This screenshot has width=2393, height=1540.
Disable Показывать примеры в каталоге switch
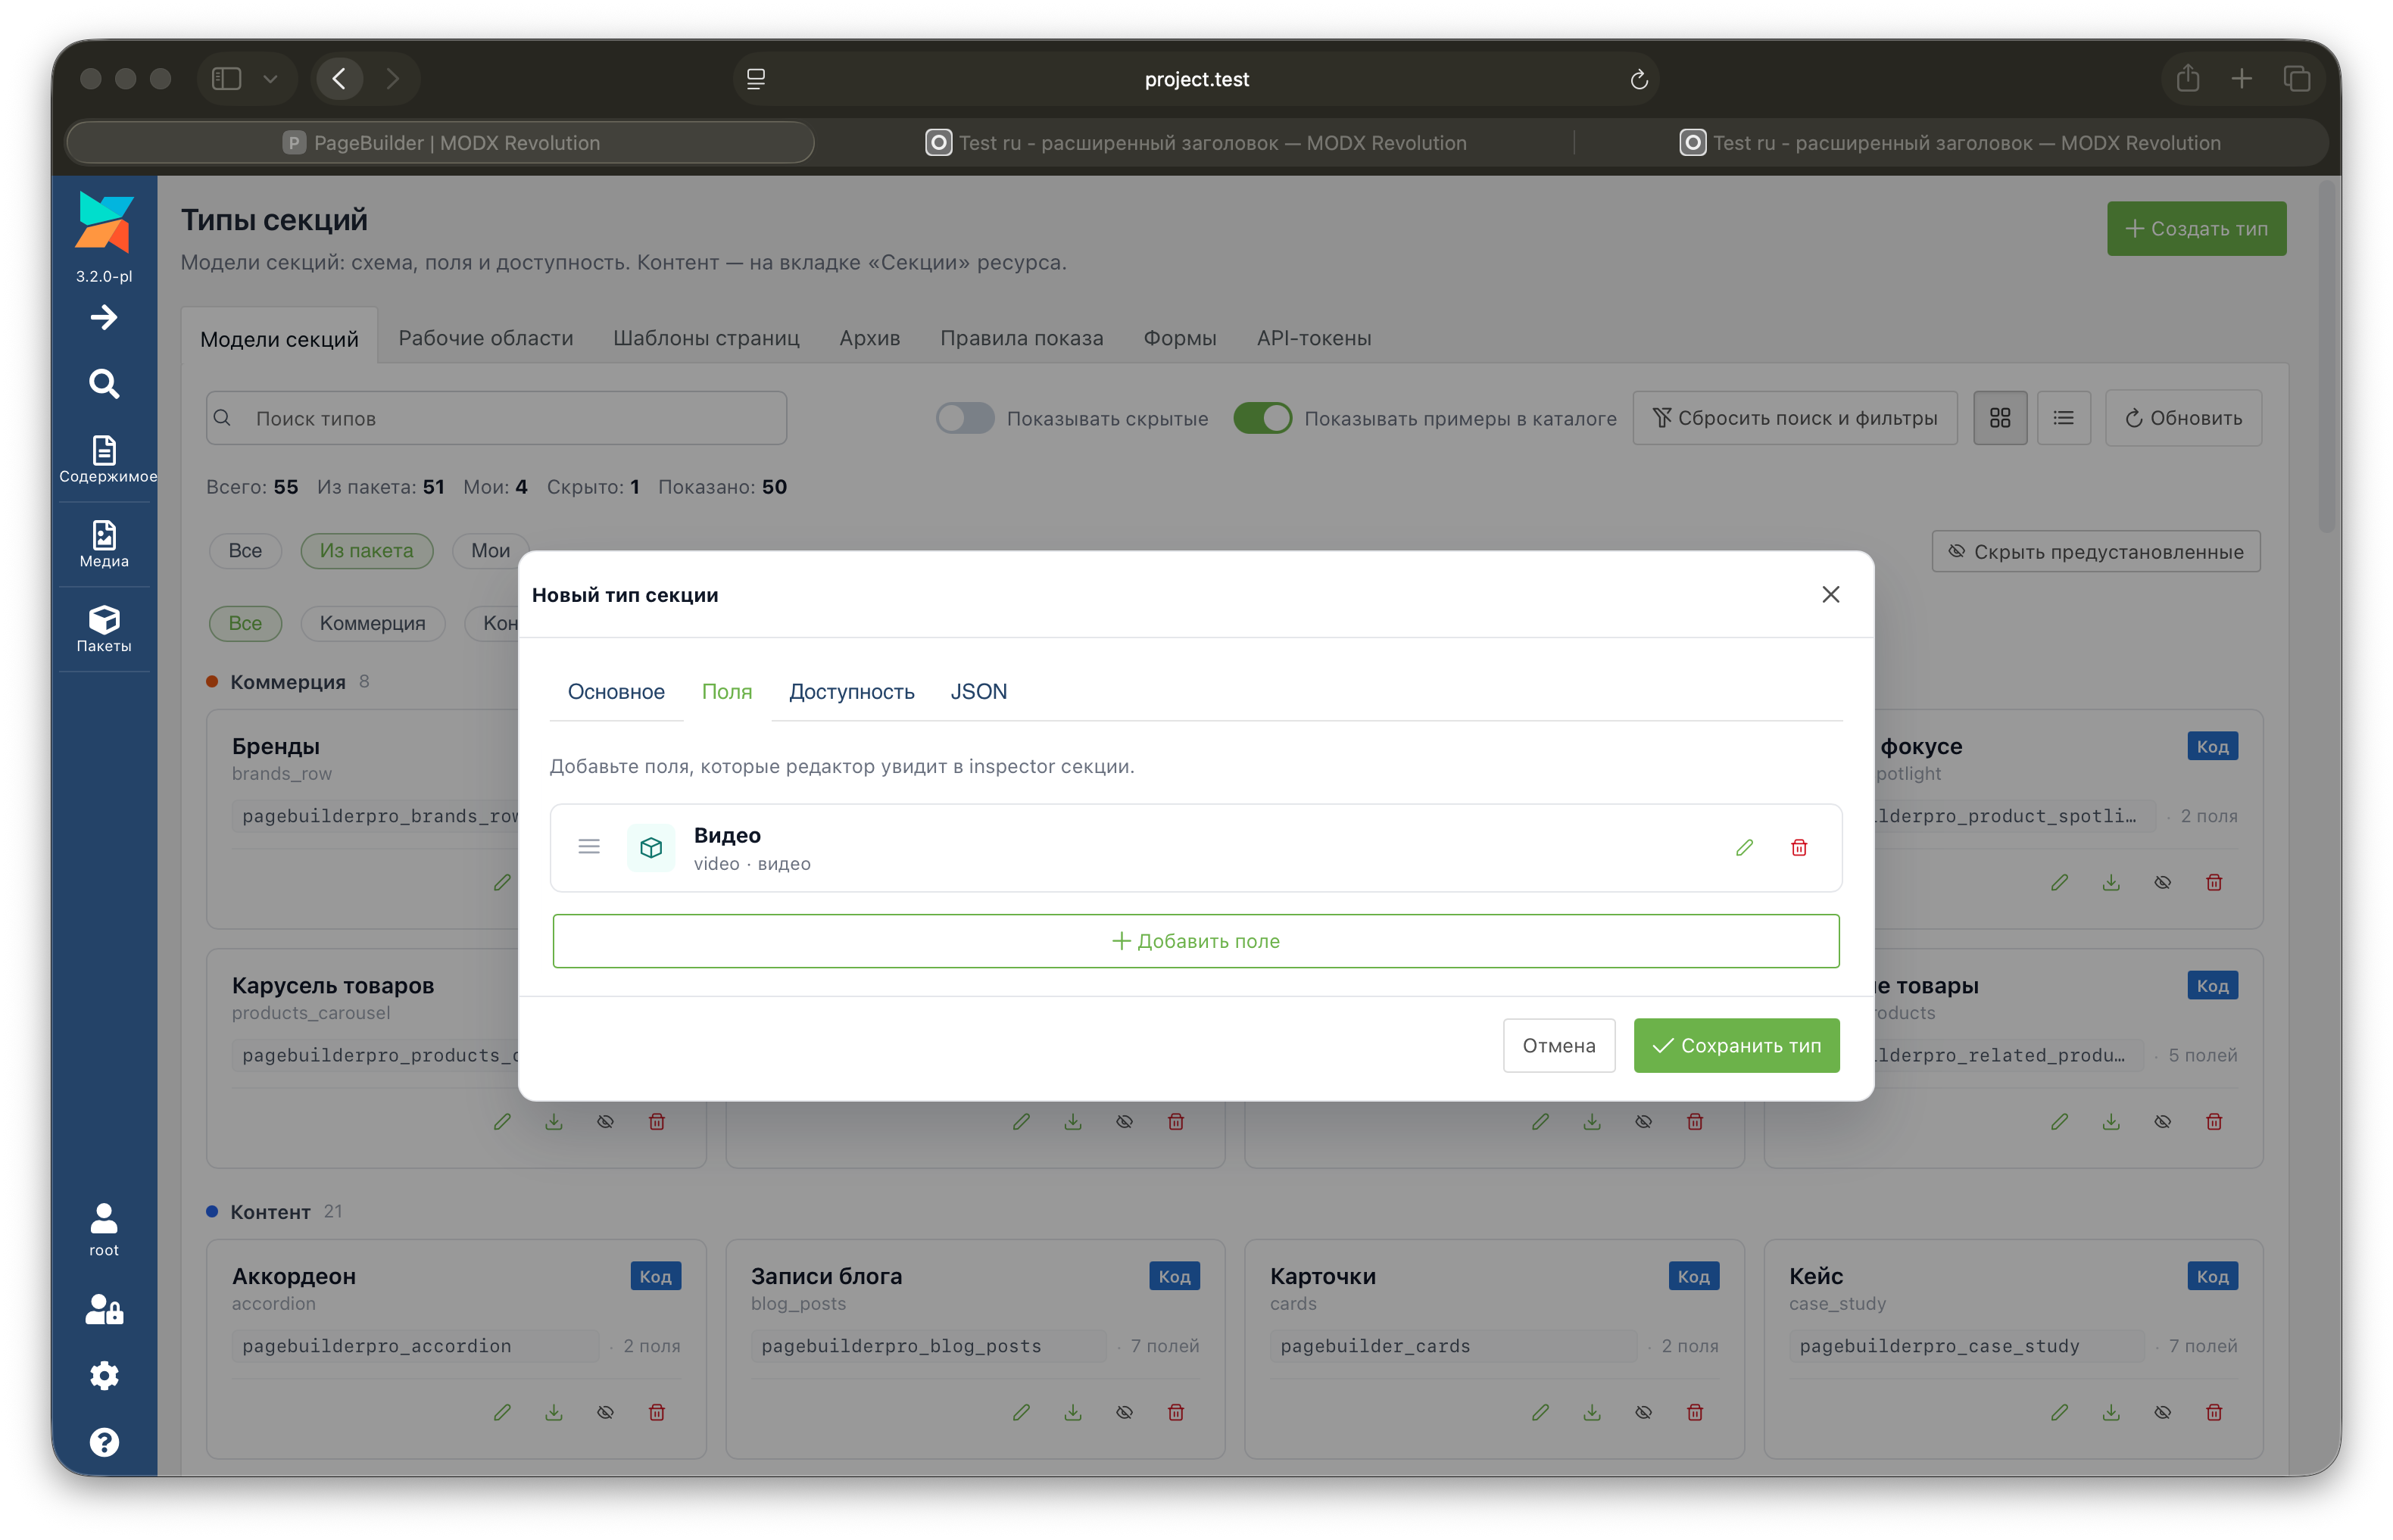pos(1262,418)
